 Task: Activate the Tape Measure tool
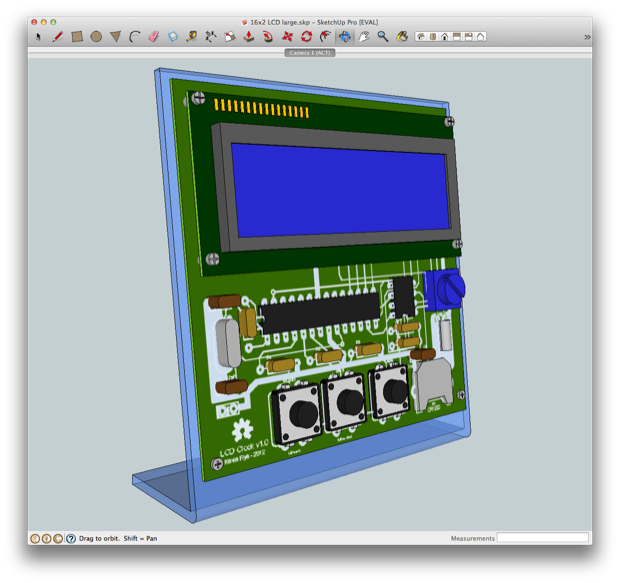click(192, 37)
